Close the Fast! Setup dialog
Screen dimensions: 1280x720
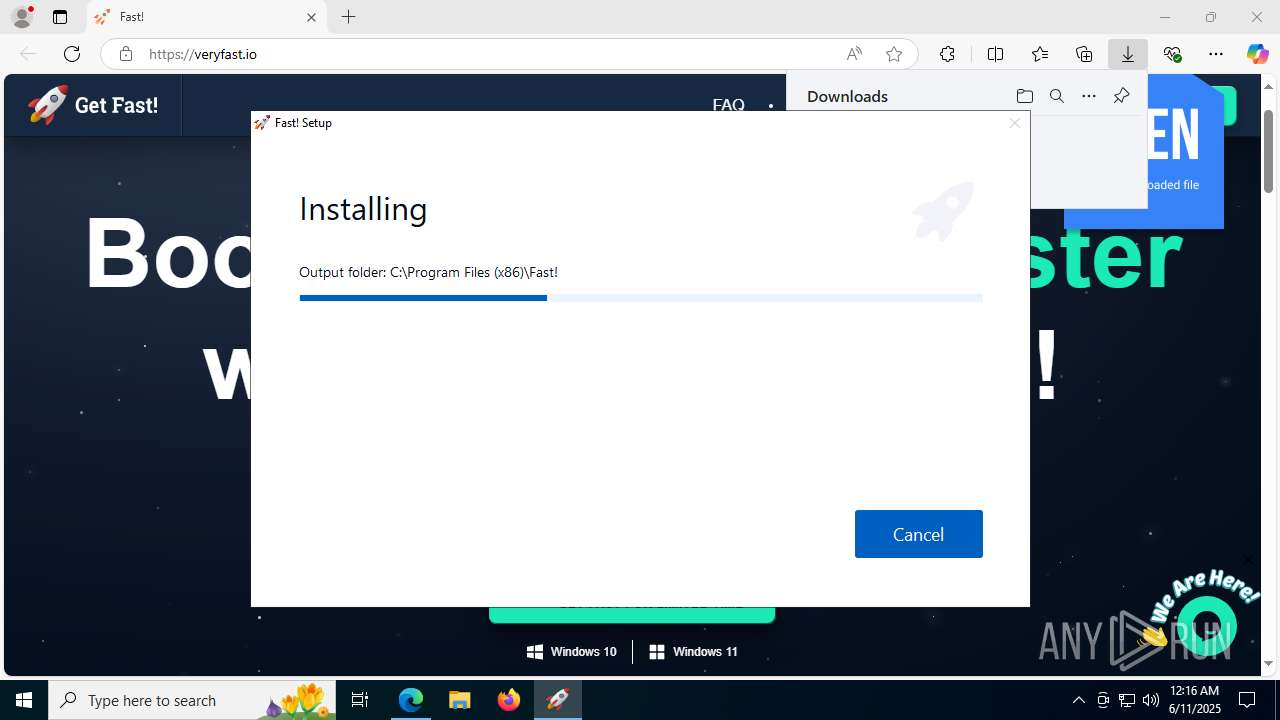(1015, 123)
